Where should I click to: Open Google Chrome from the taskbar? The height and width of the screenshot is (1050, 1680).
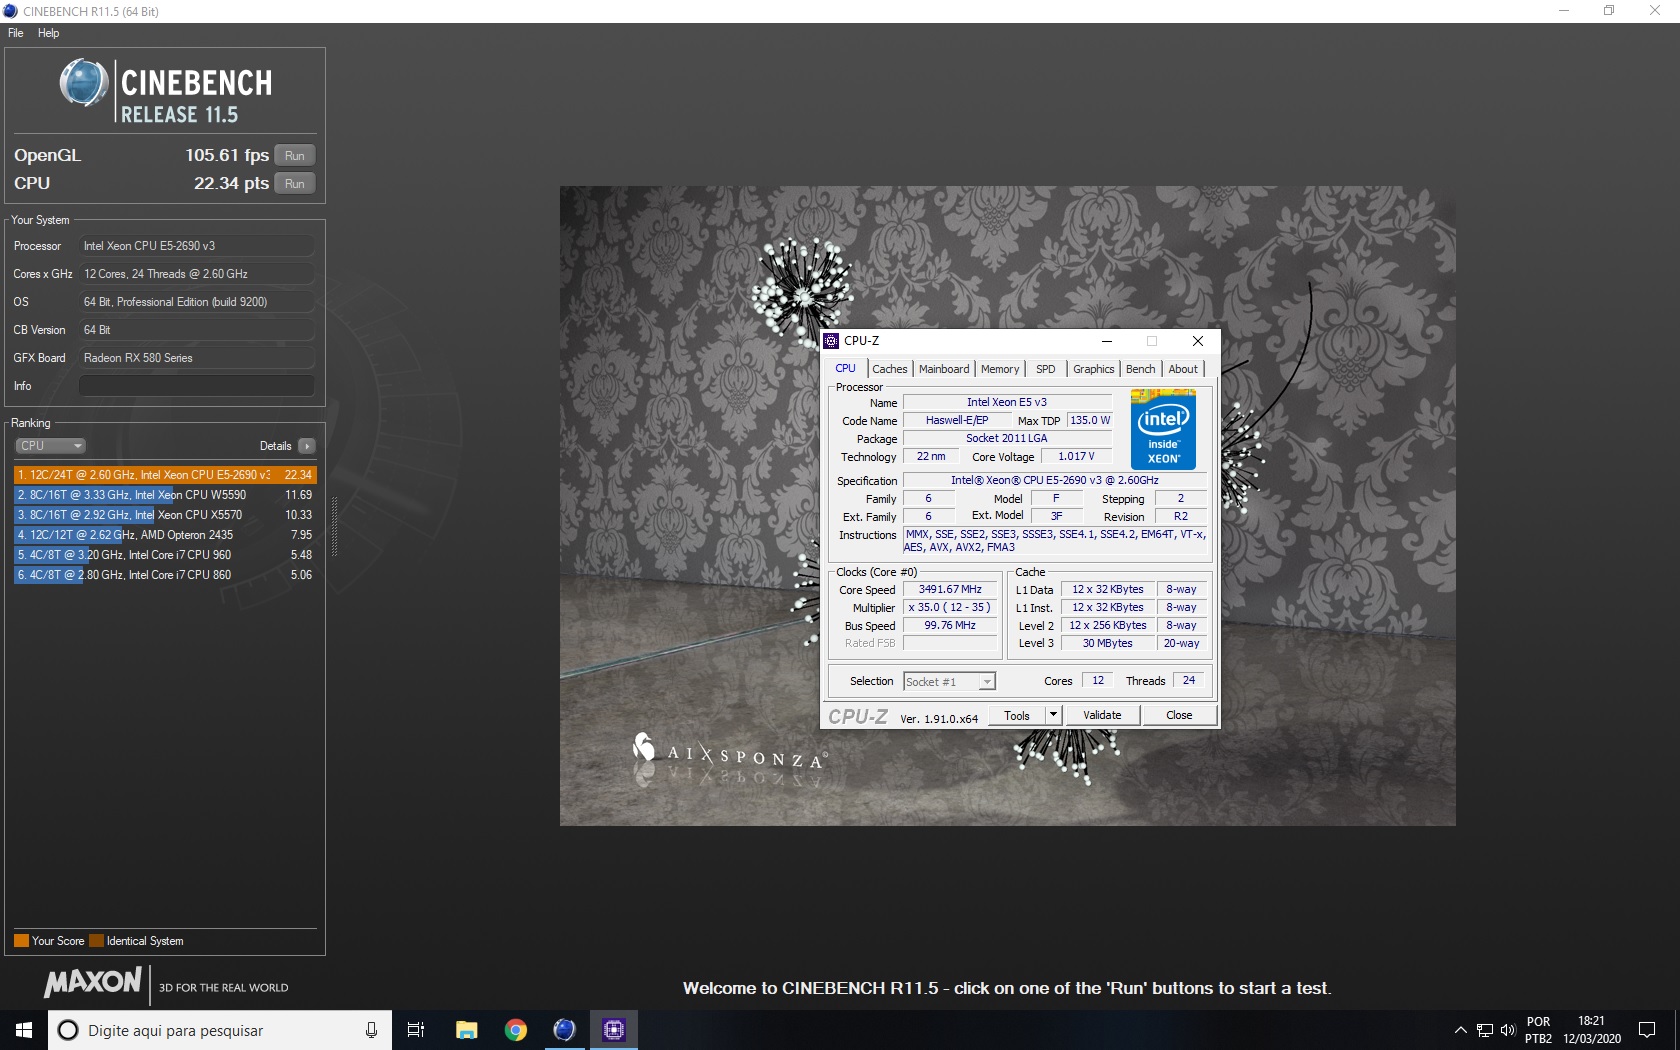coord(515,1030)
